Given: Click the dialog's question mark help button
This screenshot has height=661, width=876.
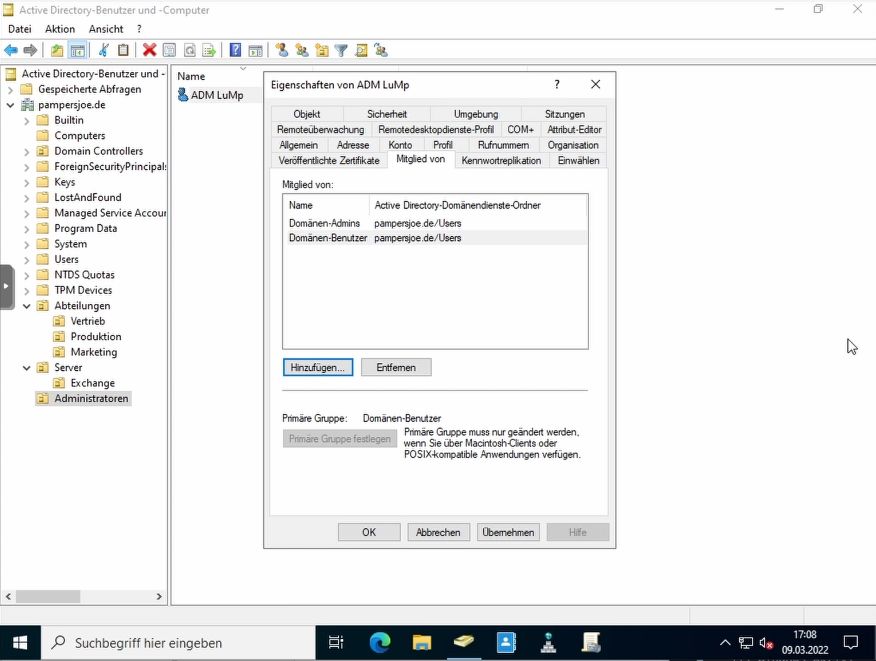Looking at the screenshot, I should [x=556, y=84].
